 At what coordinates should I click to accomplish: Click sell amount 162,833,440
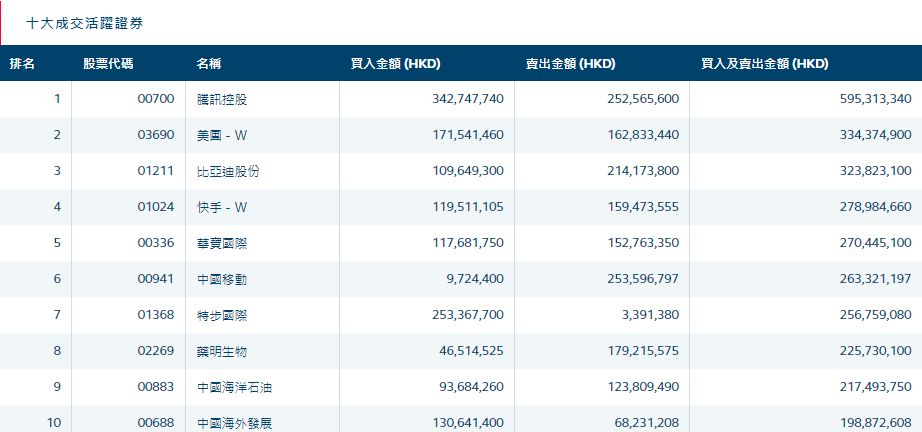tap(643, 135)
